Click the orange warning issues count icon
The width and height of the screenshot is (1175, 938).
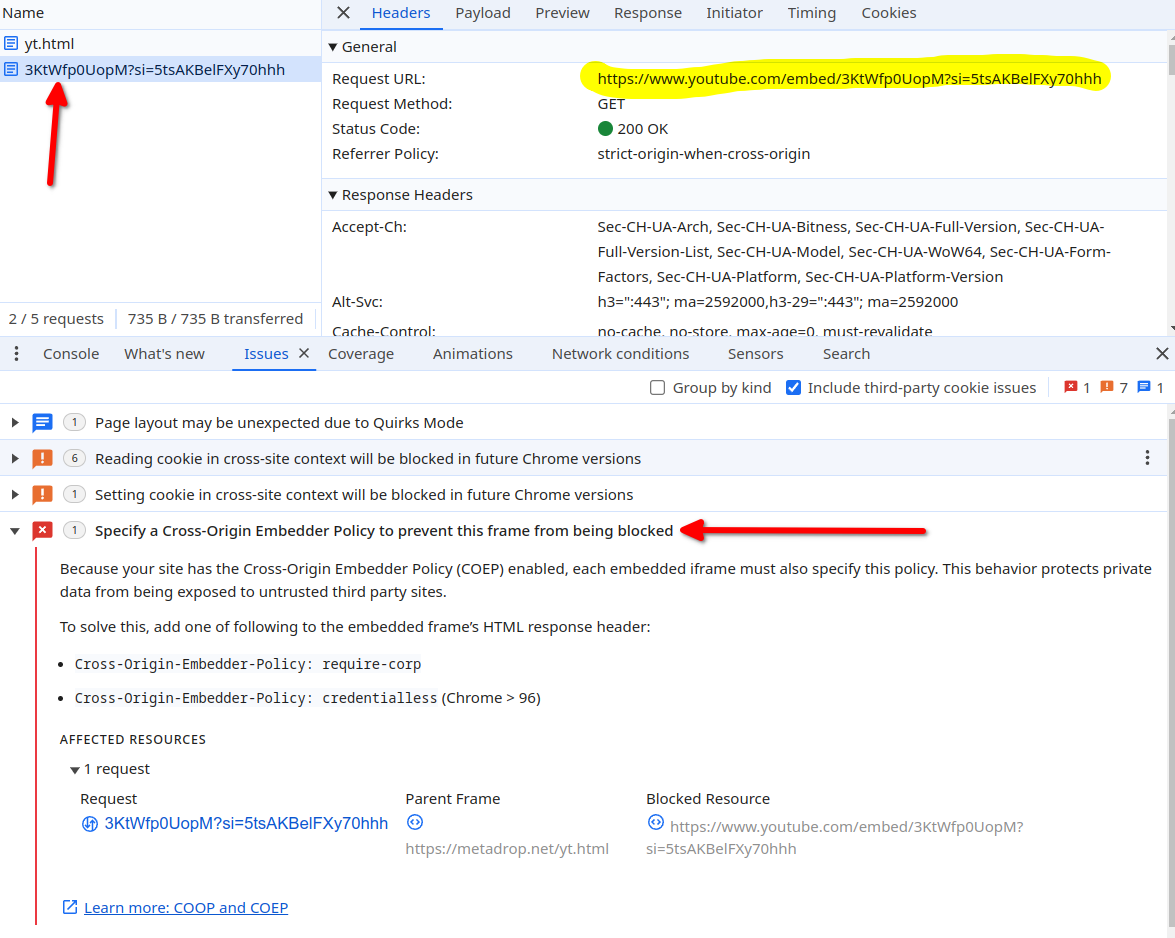coord(1107,387)
